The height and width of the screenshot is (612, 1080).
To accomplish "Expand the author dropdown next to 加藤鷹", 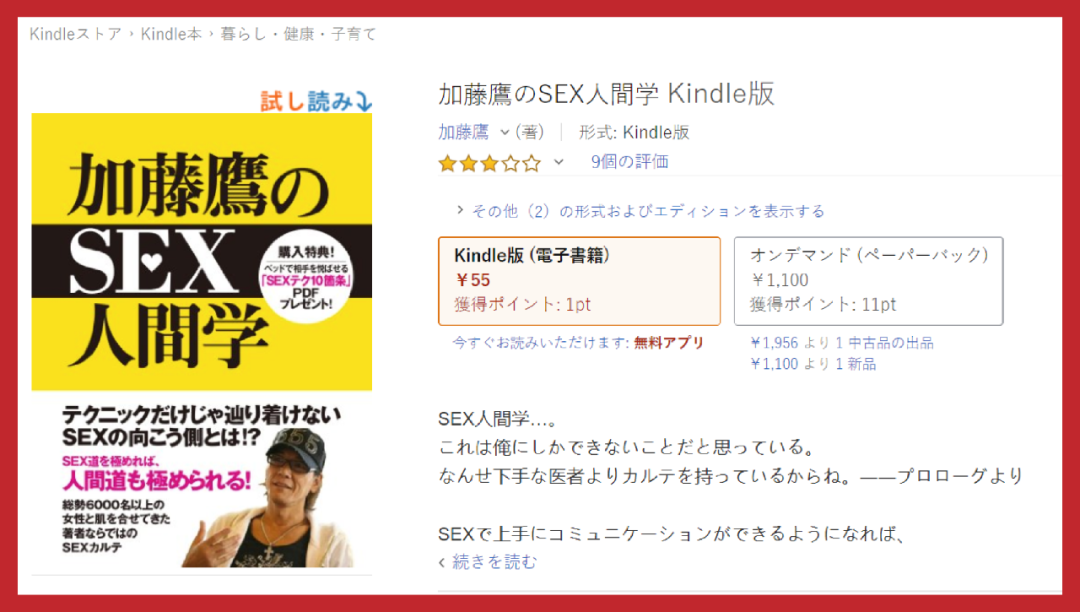I will tap(504, 132).
